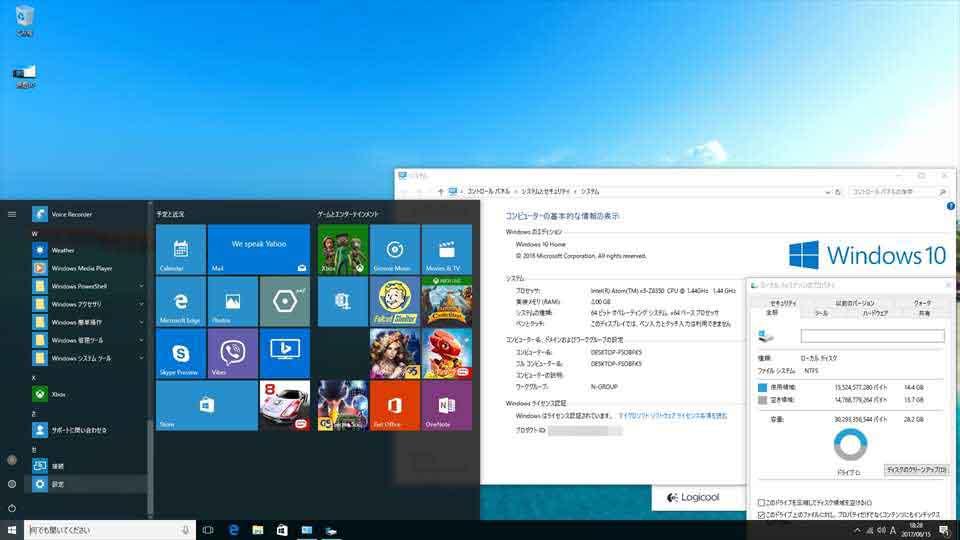Screen dimensions: 960x540
Task: Open the Xbox characters tile
Action: tap(343, 249)
